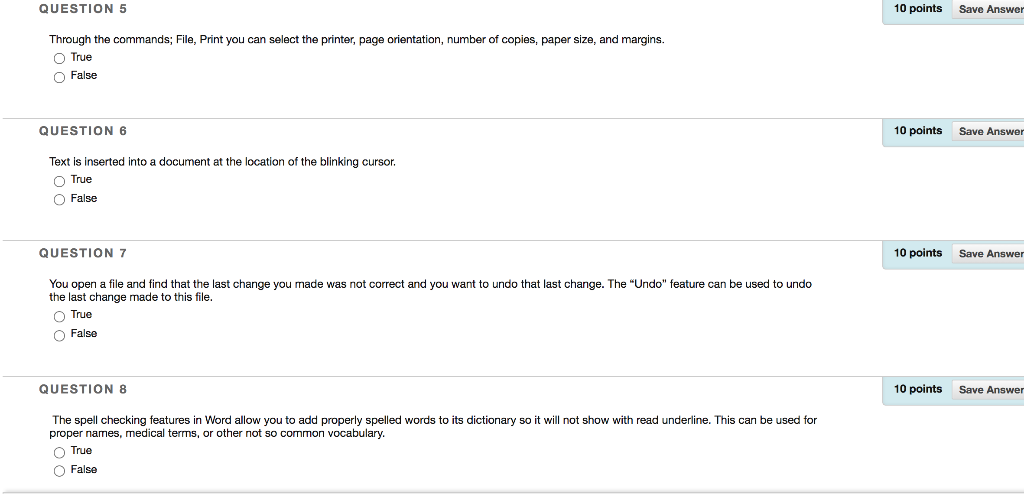Click the Question 6 heading
The height and width of the screenshot is (494, 1024).
pos(83,131)
